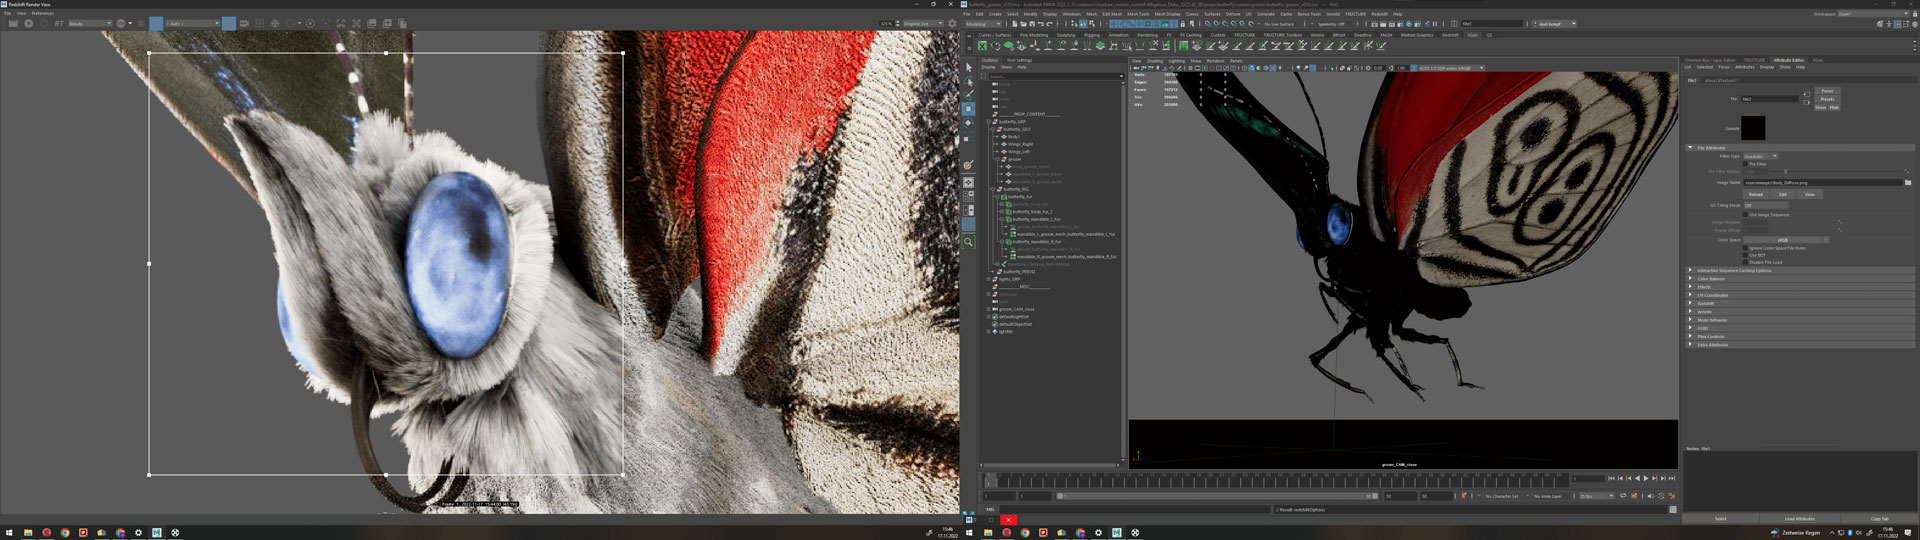Expand the UV Coordinates section
The image size is (1920, 540).
coord(1712,296)
